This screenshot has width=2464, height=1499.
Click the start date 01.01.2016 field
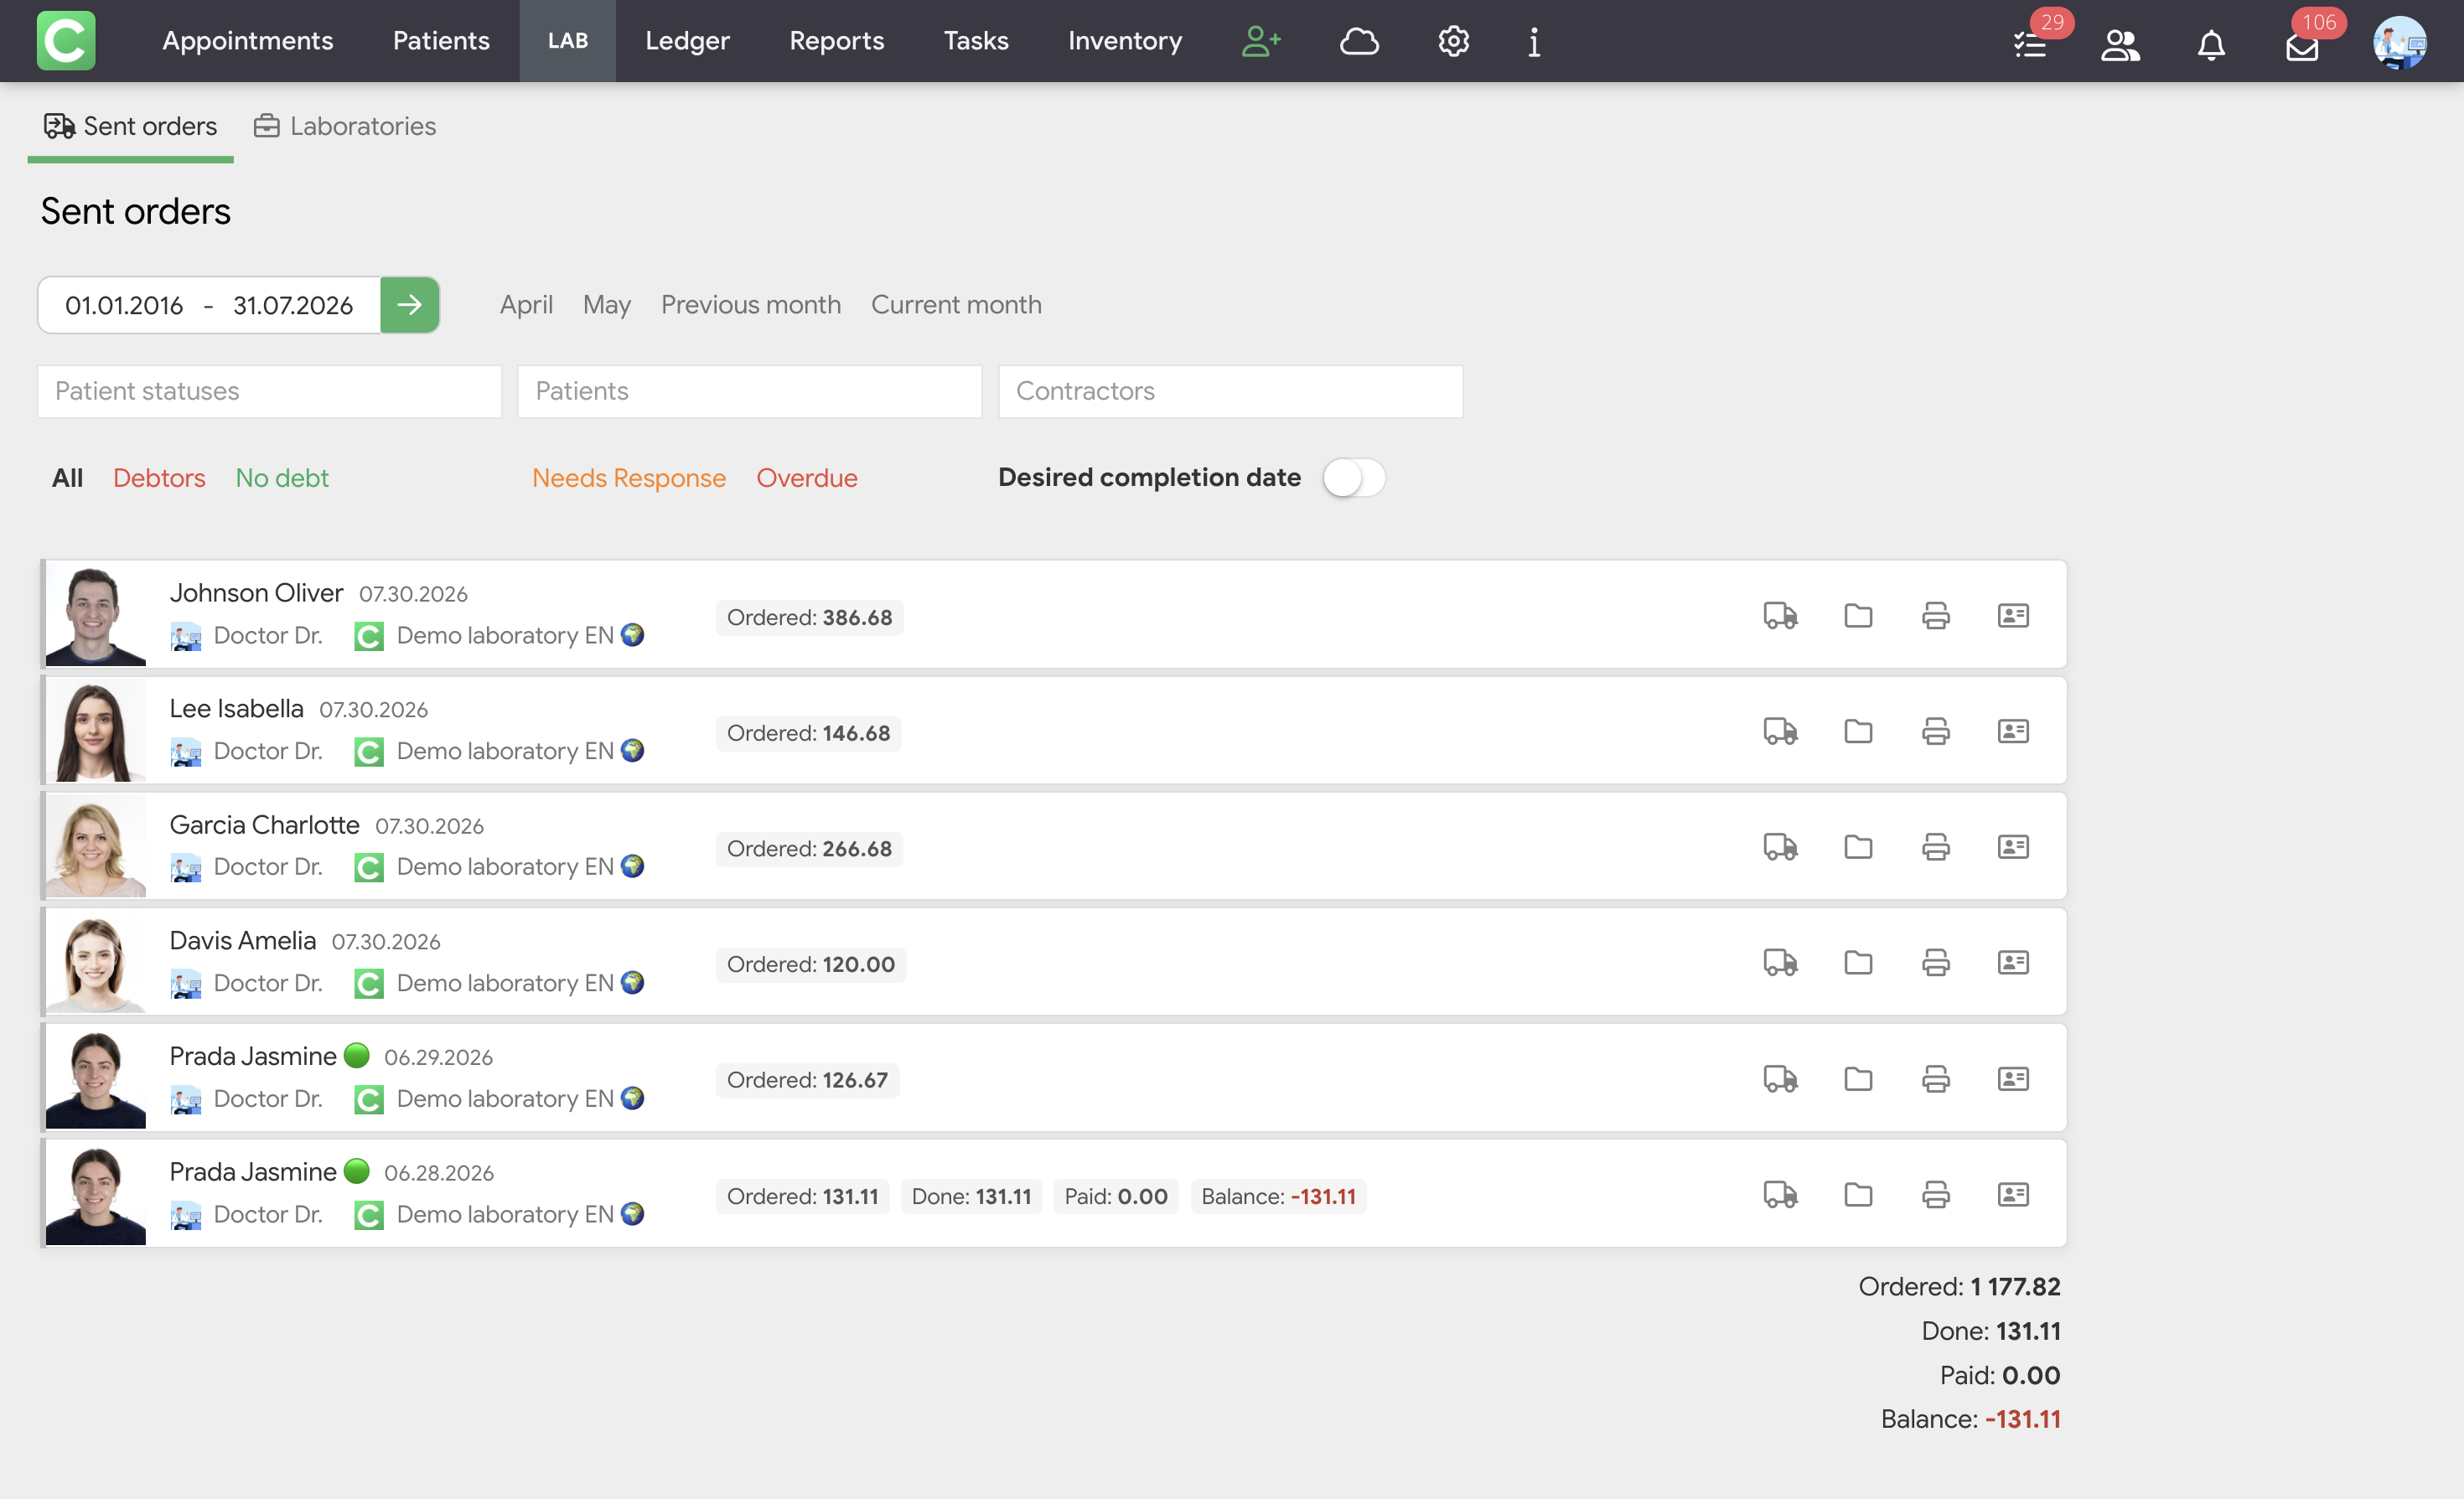[124, 306]
